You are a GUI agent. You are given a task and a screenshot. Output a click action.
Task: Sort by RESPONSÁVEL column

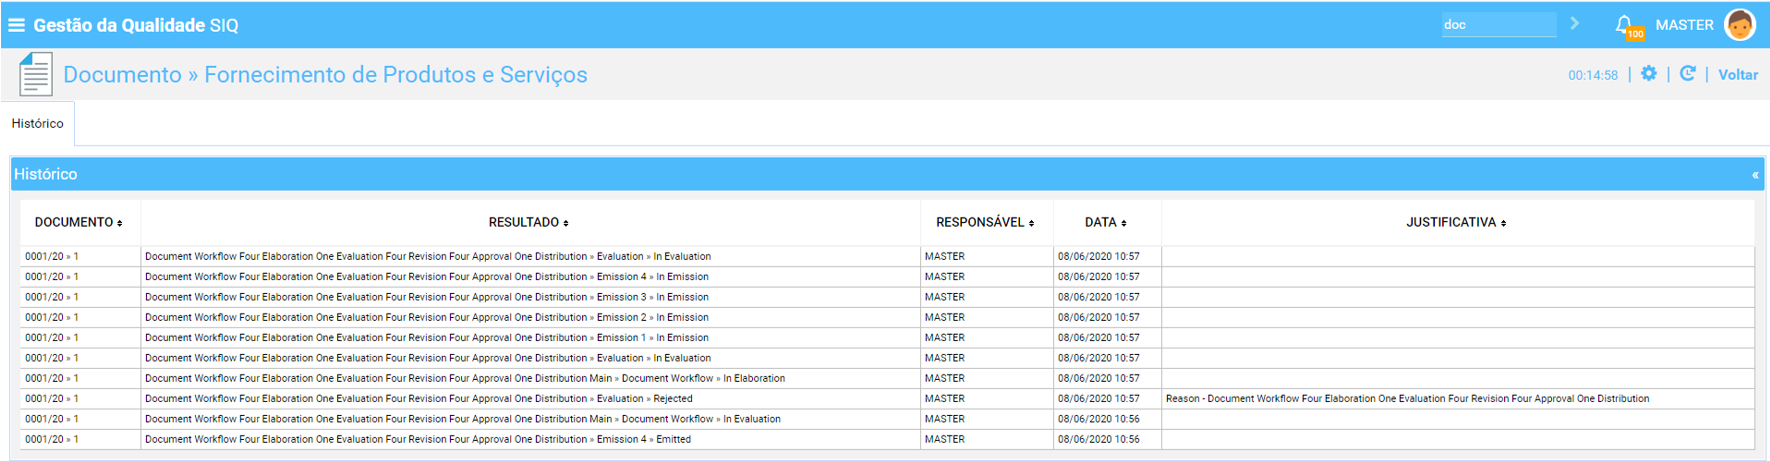(x=985, y=223)
